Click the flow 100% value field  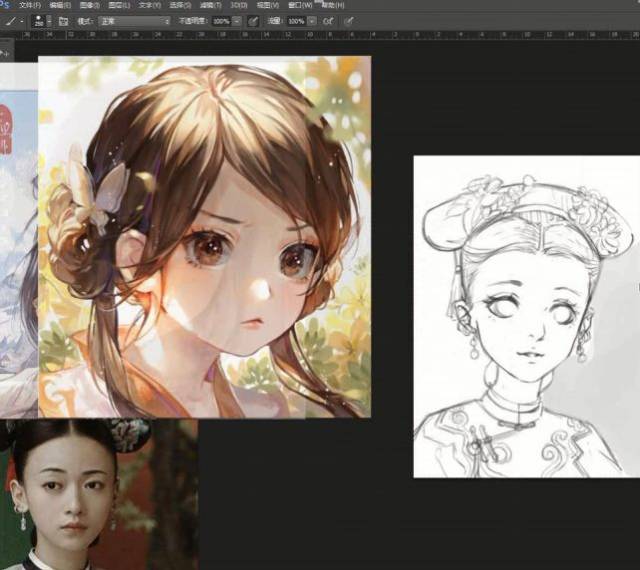click(296, 21)
